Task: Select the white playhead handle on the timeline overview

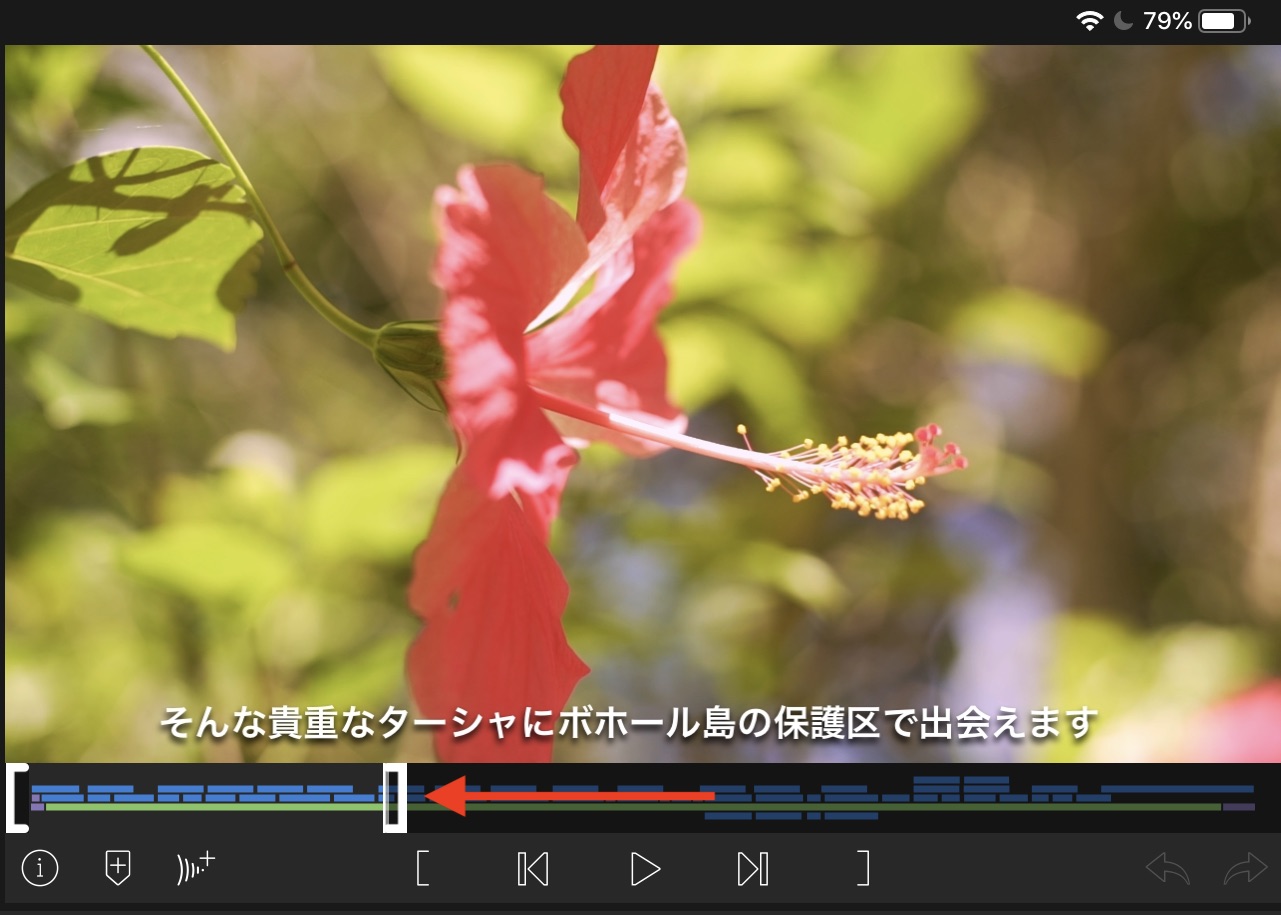Action: tap(395, 798)
